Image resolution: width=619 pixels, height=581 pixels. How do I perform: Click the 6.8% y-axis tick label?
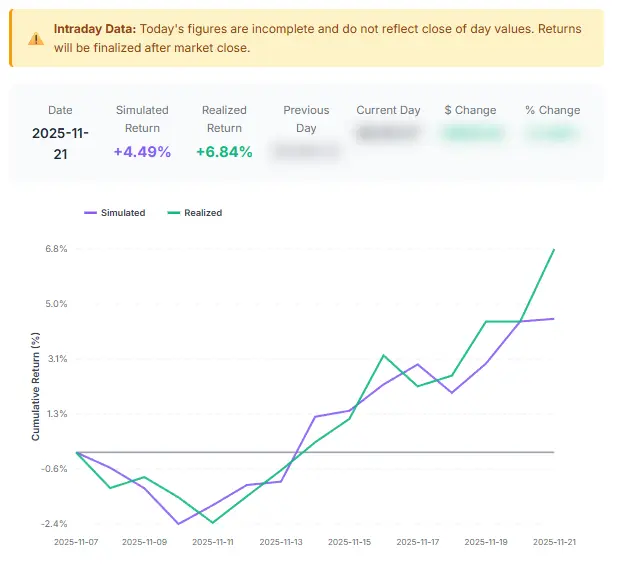(54, 249)
